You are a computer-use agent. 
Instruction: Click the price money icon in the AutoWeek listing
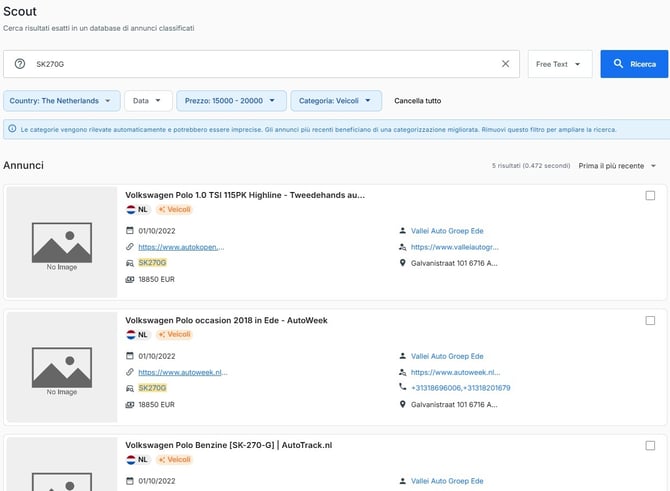point(130,404)
